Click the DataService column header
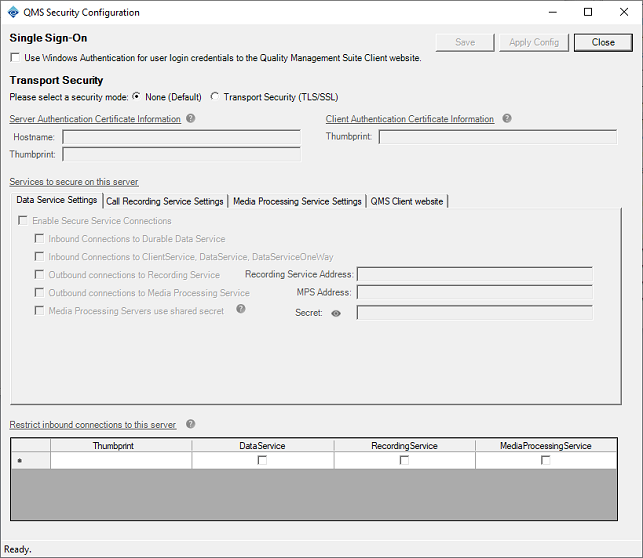 (262, 446)
